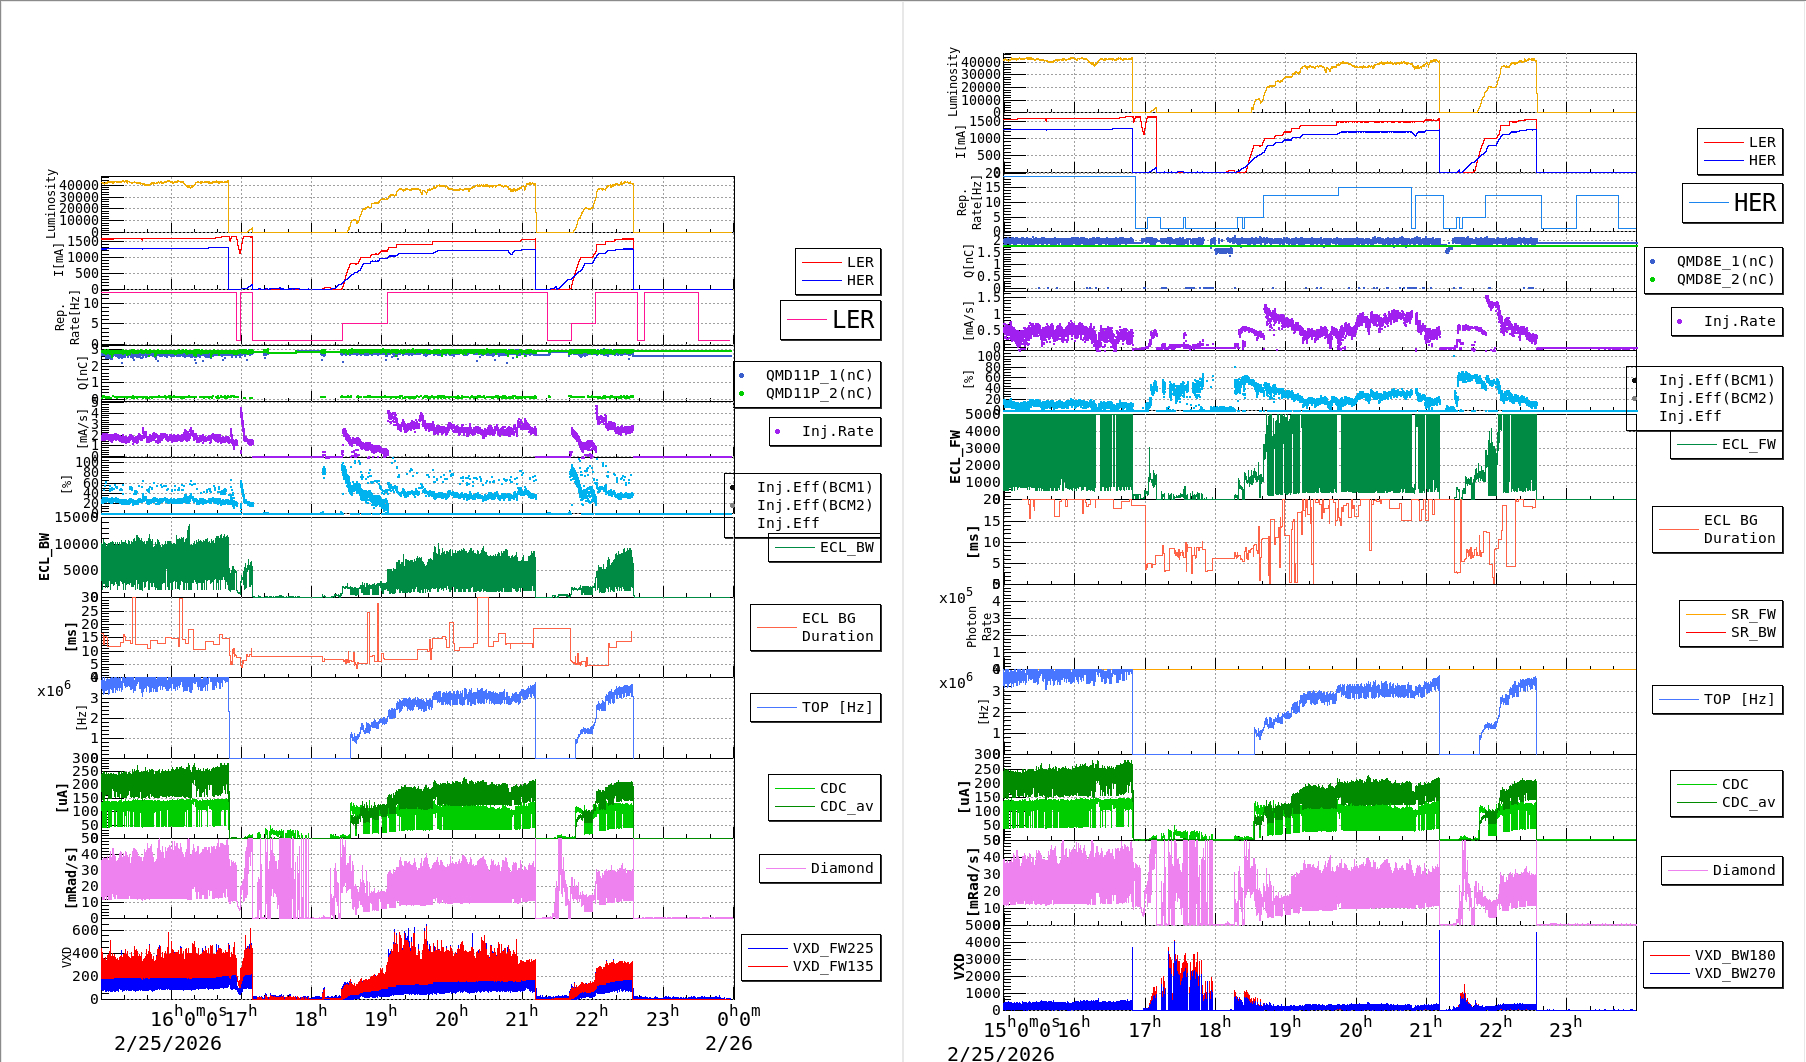Click the VXD_BW180 legend entry
The height and width of the screenshot is (1062, 1806).
click(1734, 955)
